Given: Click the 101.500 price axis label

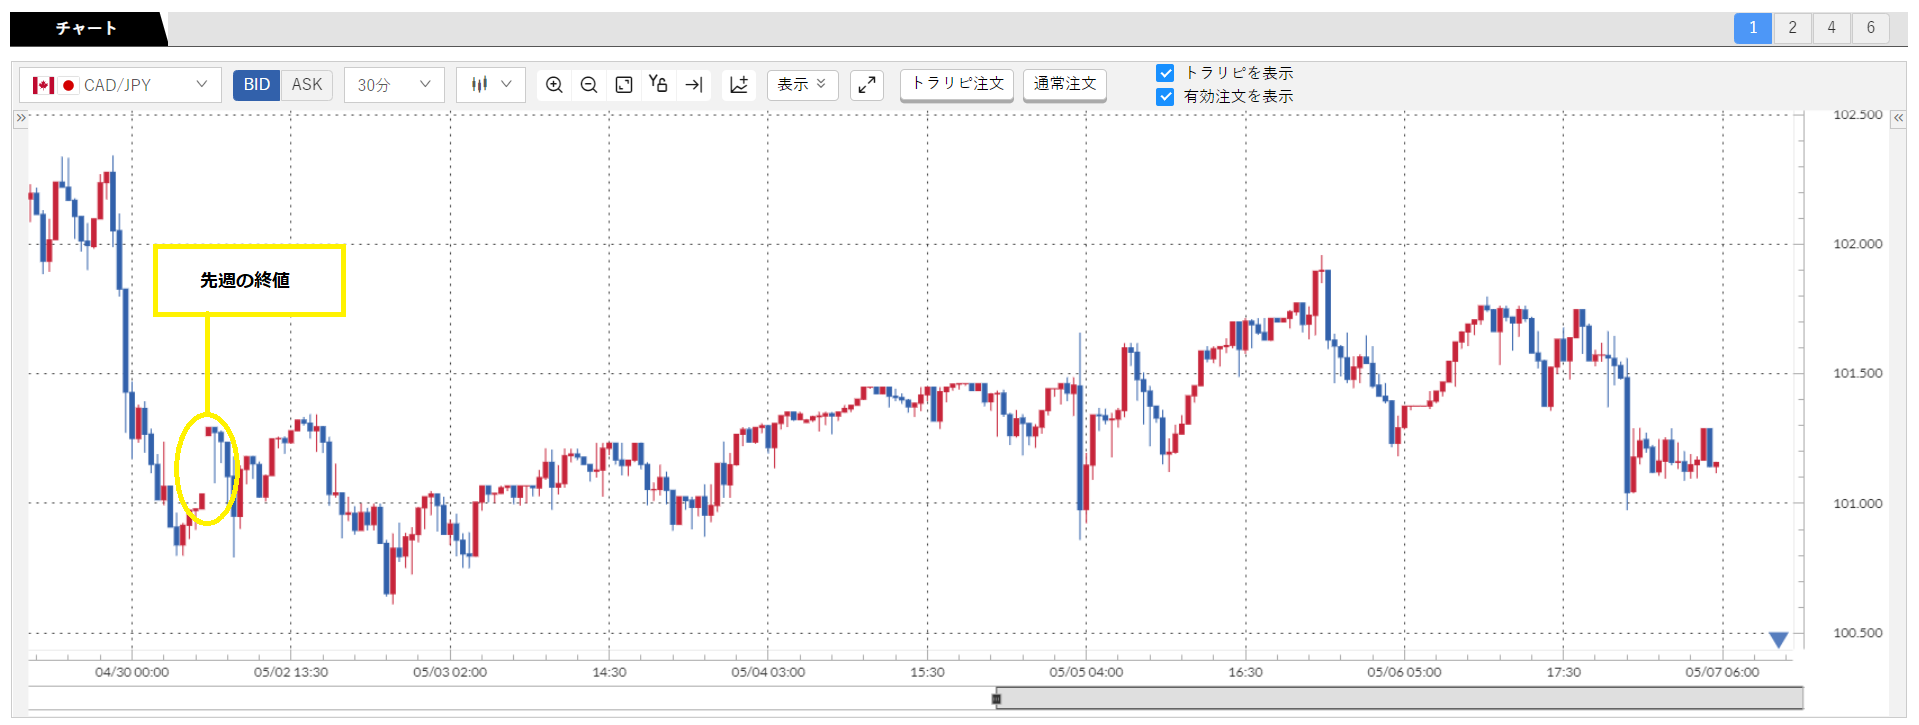Looking at the screenshot, I should [1857, 373].
